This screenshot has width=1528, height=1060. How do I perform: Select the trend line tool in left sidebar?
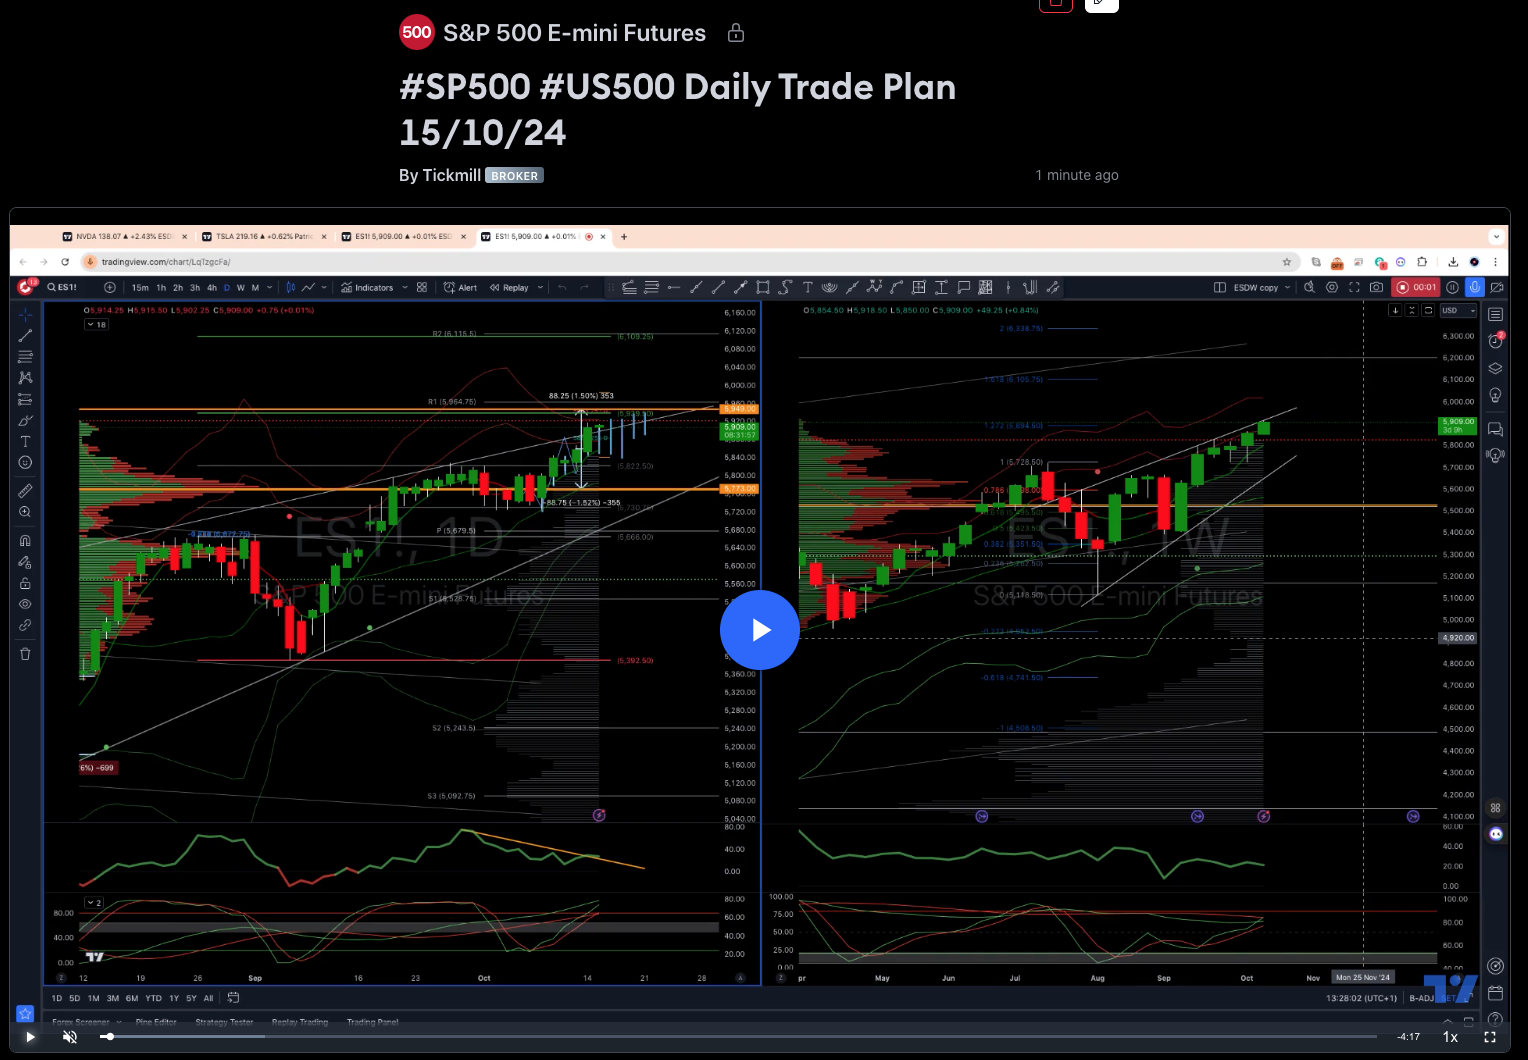pyautogui.click(x=25, y=335)
